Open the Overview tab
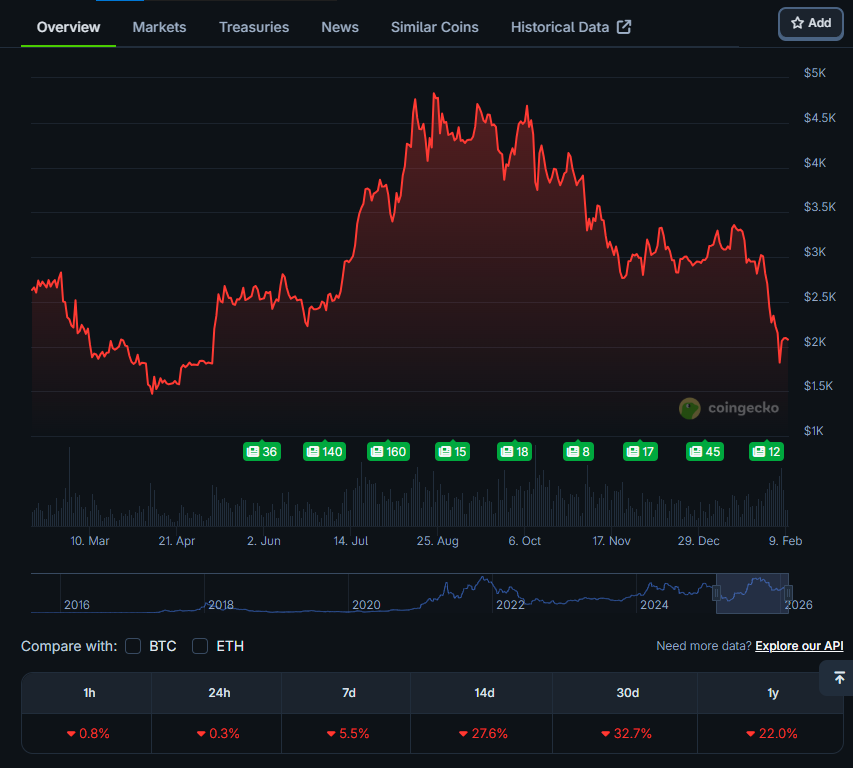 pos(69,27)
